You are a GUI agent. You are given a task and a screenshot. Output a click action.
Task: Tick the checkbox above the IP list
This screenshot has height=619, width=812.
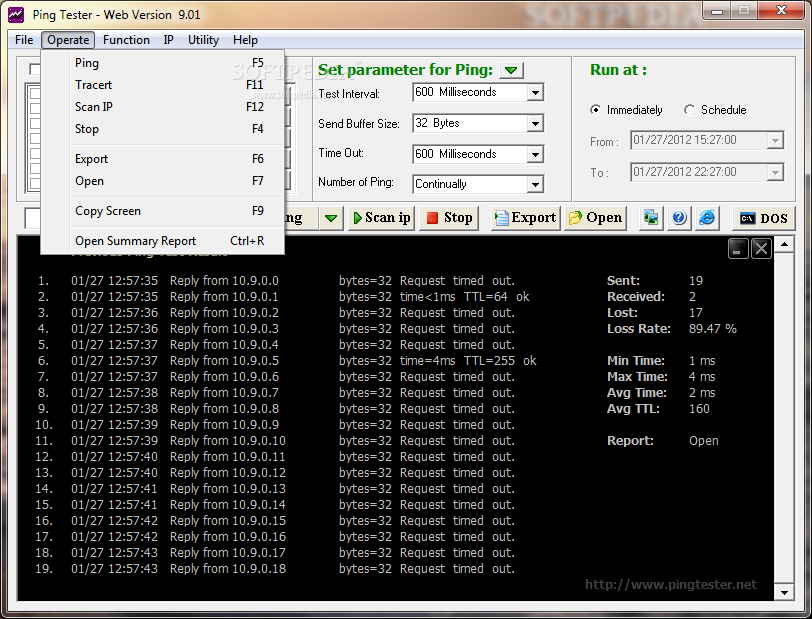(x=35, y=69)
